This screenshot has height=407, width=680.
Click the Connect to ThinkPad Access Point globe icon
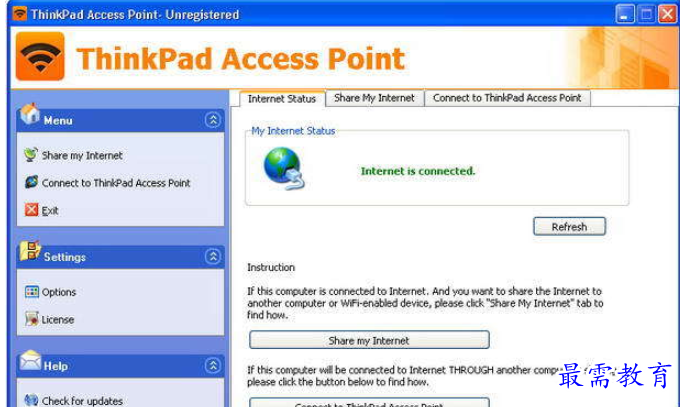pos(31,182)
